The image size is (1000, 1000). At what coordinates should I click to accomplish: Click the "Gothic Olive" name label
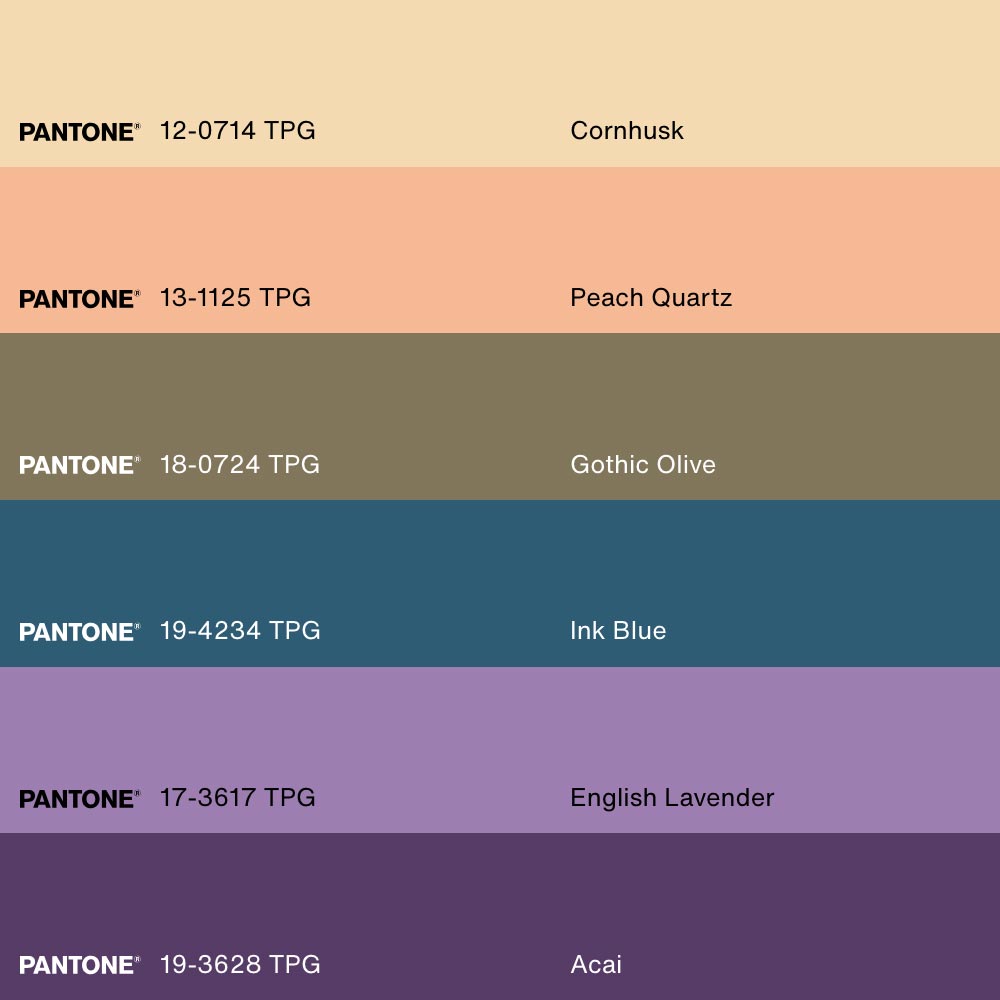pos(643,464)
